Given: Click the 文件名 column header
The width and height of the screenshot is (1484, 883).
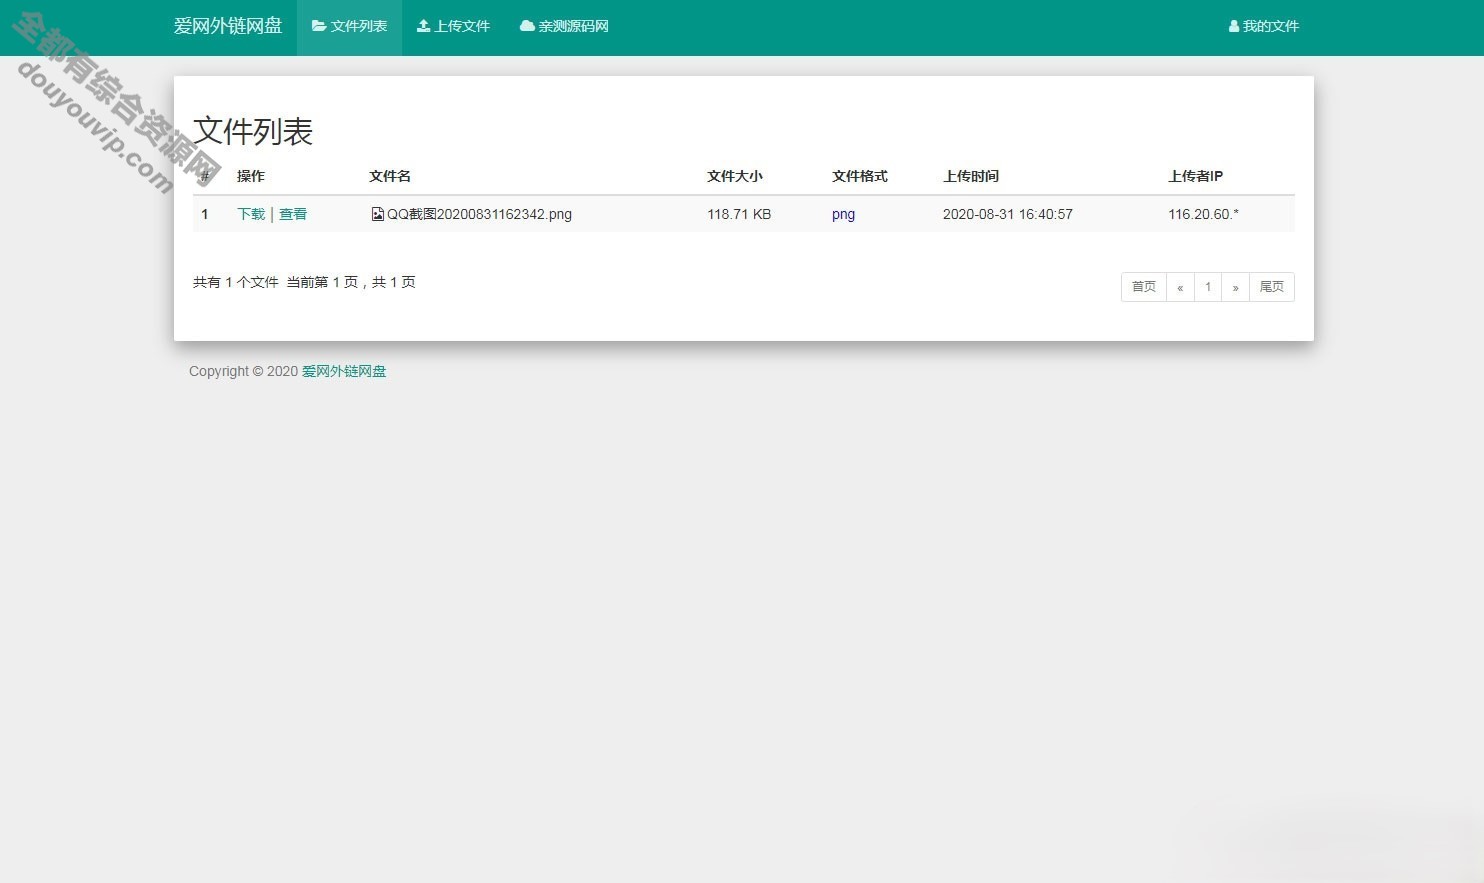Looking at the screenshot, I should 390,176.
